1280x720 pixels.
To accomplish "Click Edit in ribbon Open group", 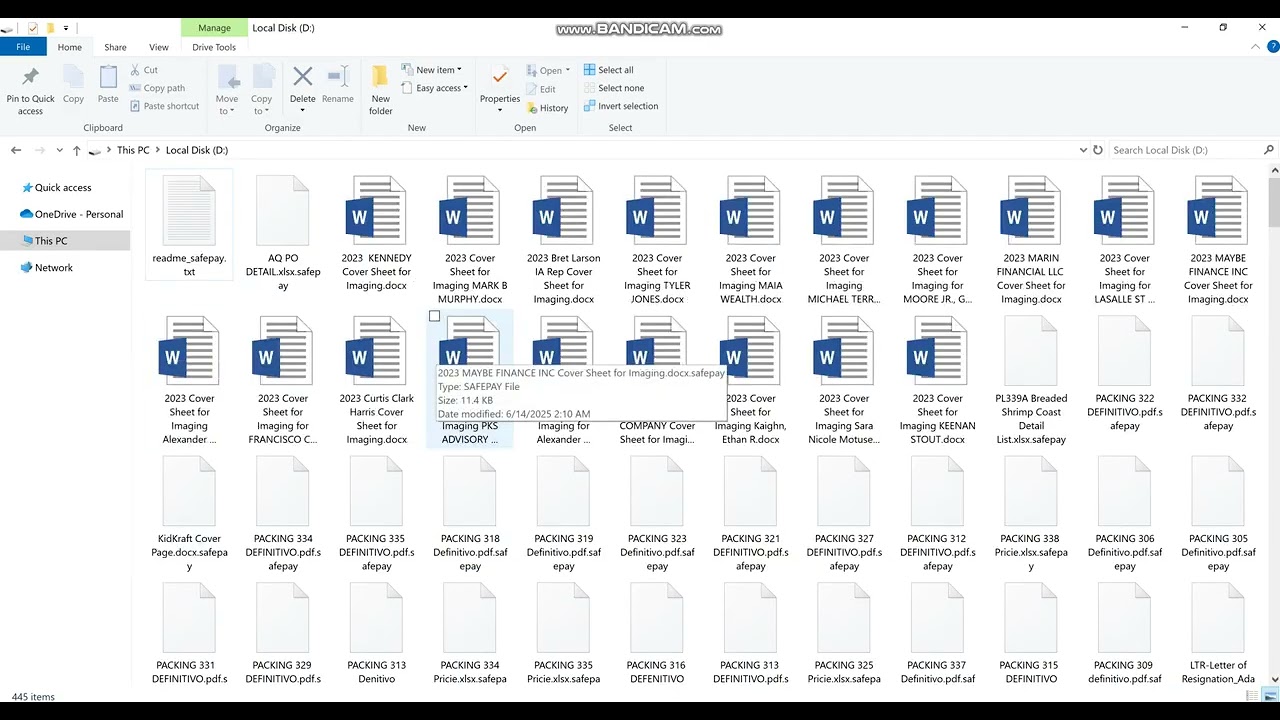I will pyautogui.click(x=541, y=89).
